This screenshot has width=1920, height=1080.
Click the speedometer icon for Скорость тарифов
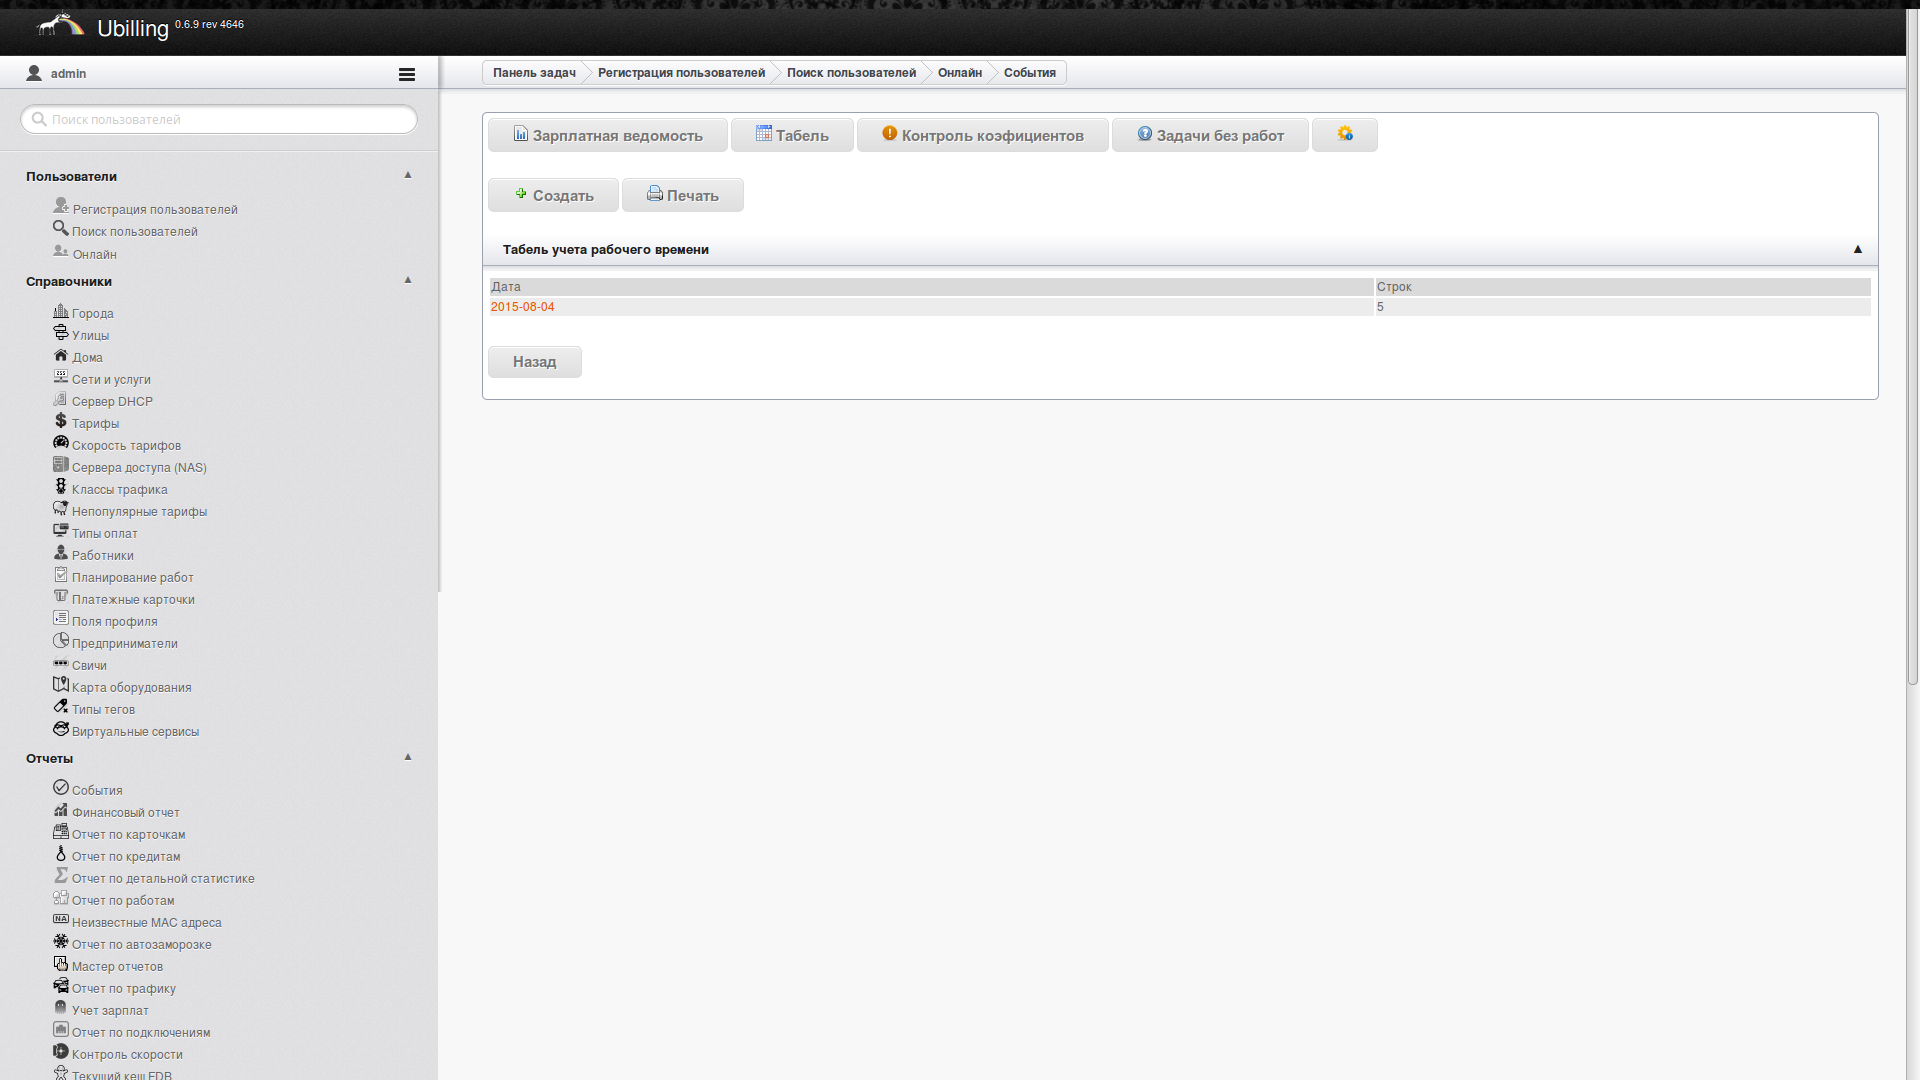point(61,443)
